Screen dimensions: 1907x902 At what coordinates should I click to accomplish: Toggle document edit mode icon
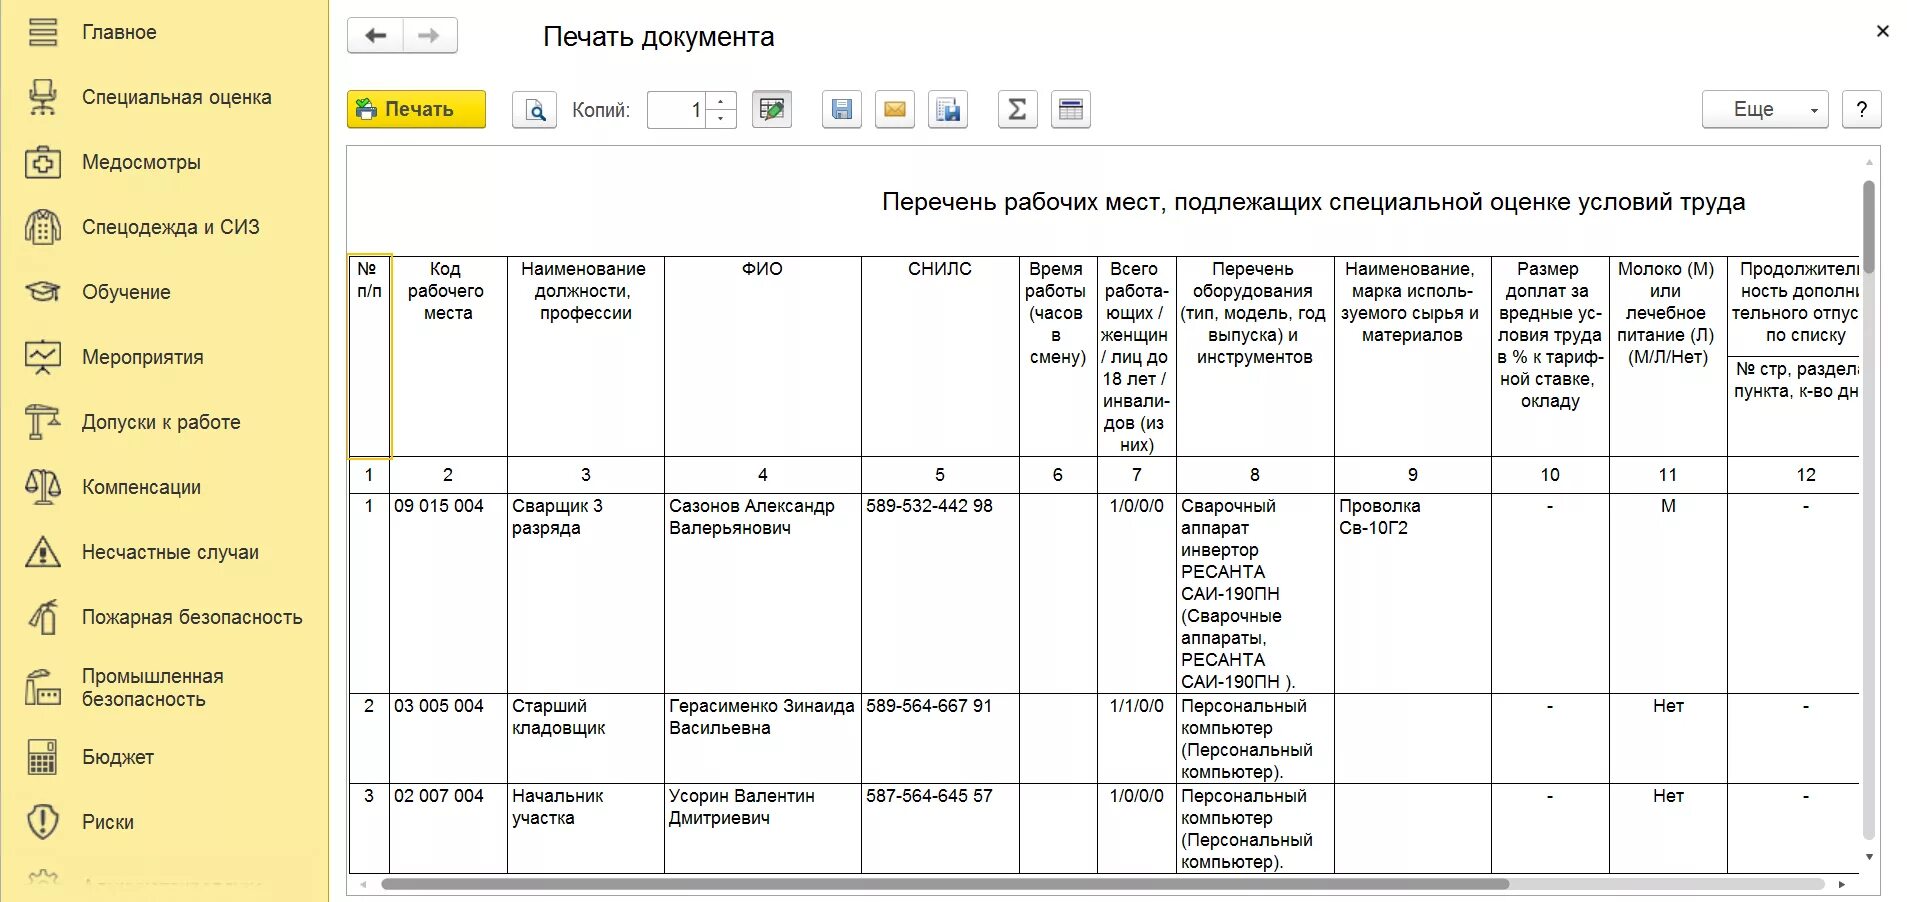pos(772,110)
